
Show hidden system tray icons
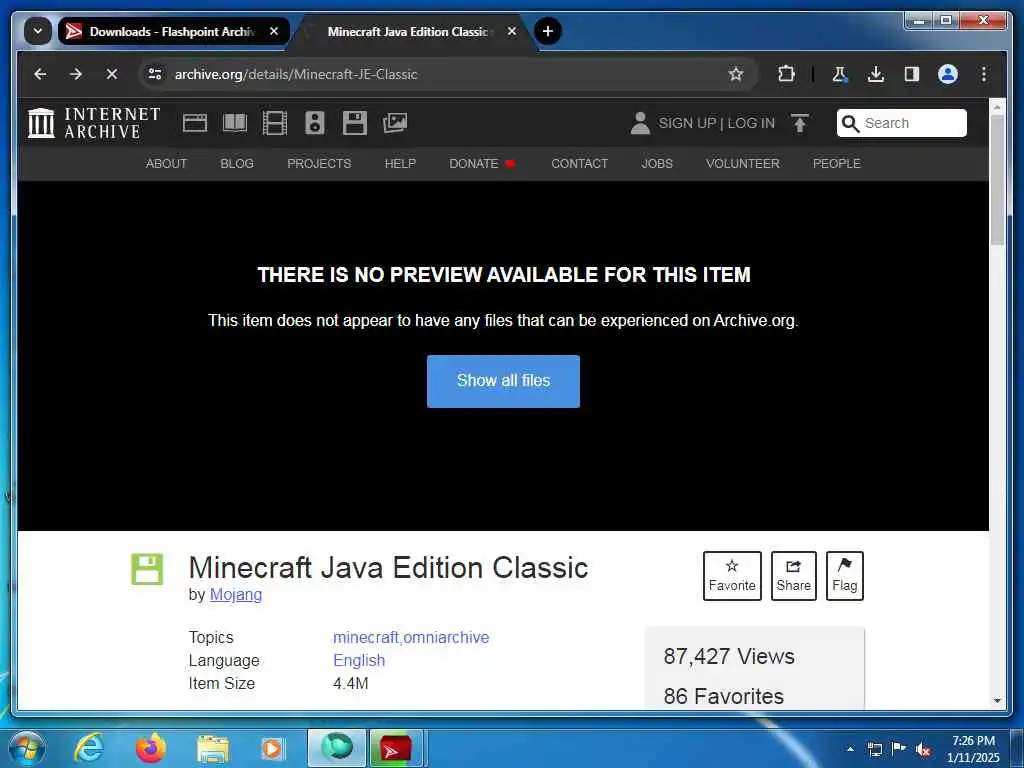[850, 749]
